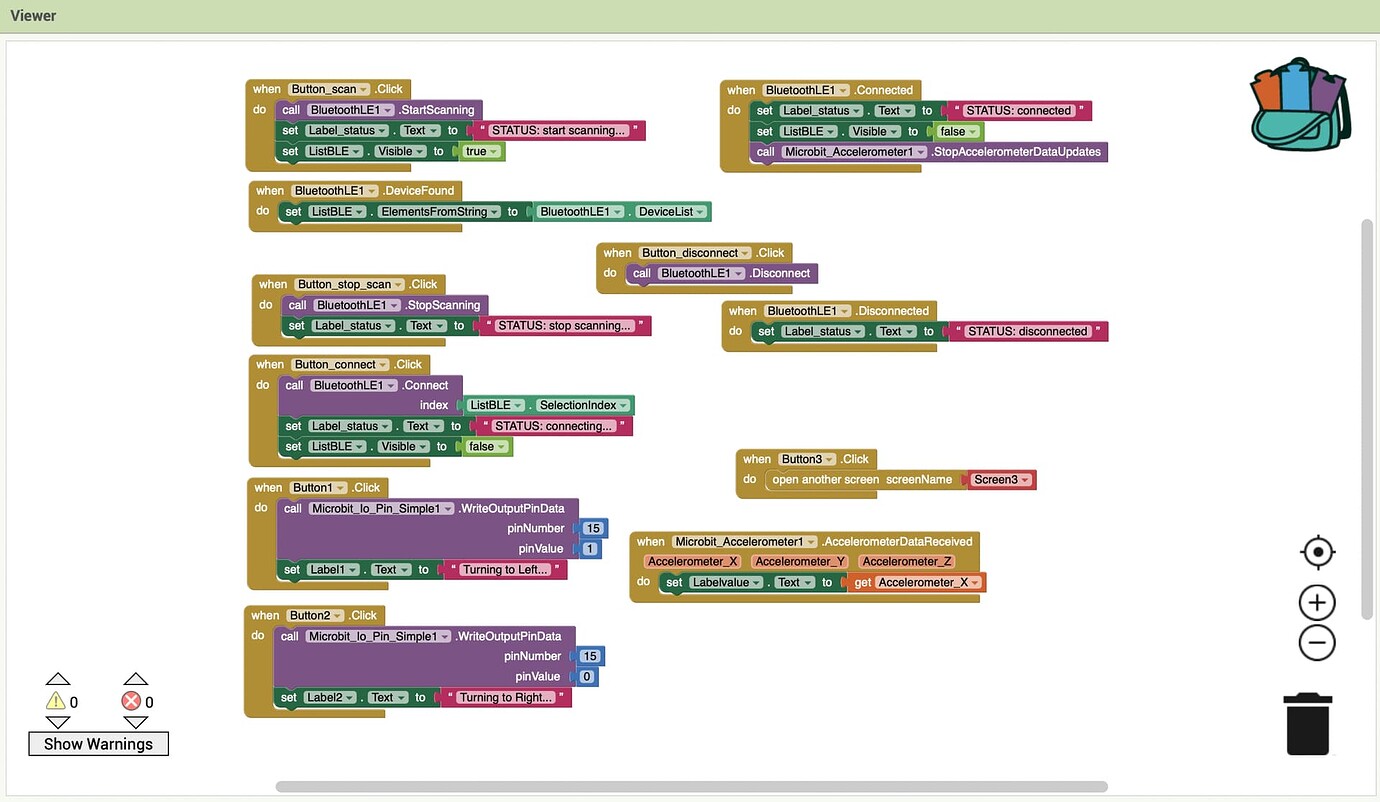Expand the Screen3 screen name dropdown
Image resolution: width=1380 pixels, height=802 pixels.
(1025, 480)
